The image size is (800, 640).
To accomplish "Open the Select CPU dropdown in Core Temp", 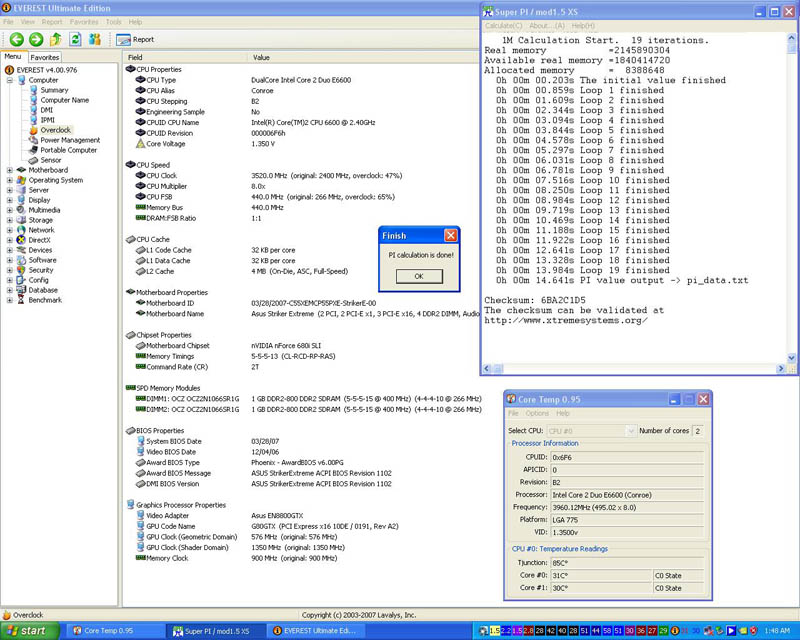I will (x=591, y=431).
